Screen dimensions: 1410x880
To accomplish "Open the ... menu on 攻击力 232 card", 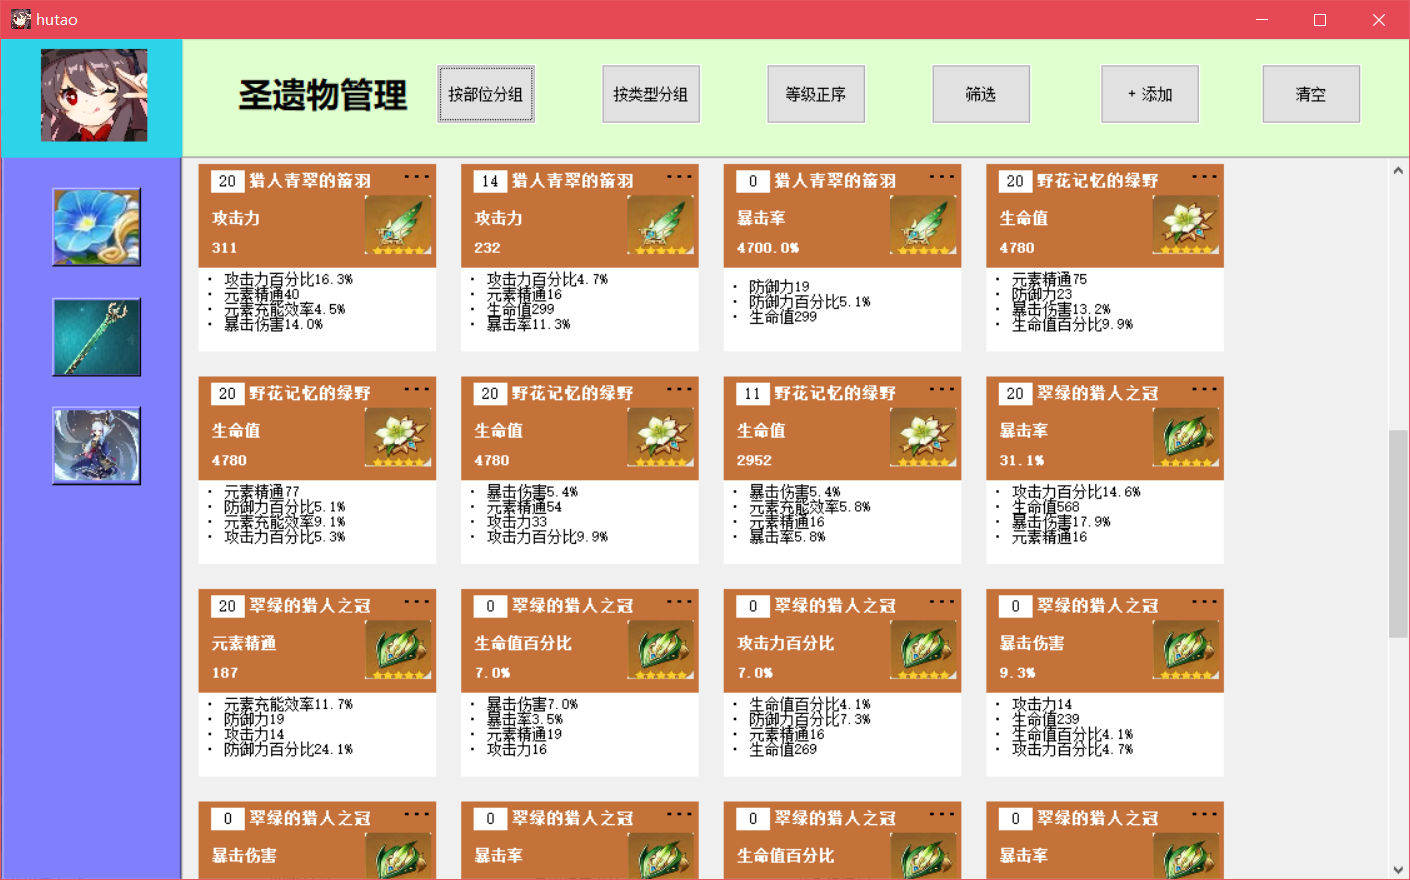I will [x=679, y=177].
